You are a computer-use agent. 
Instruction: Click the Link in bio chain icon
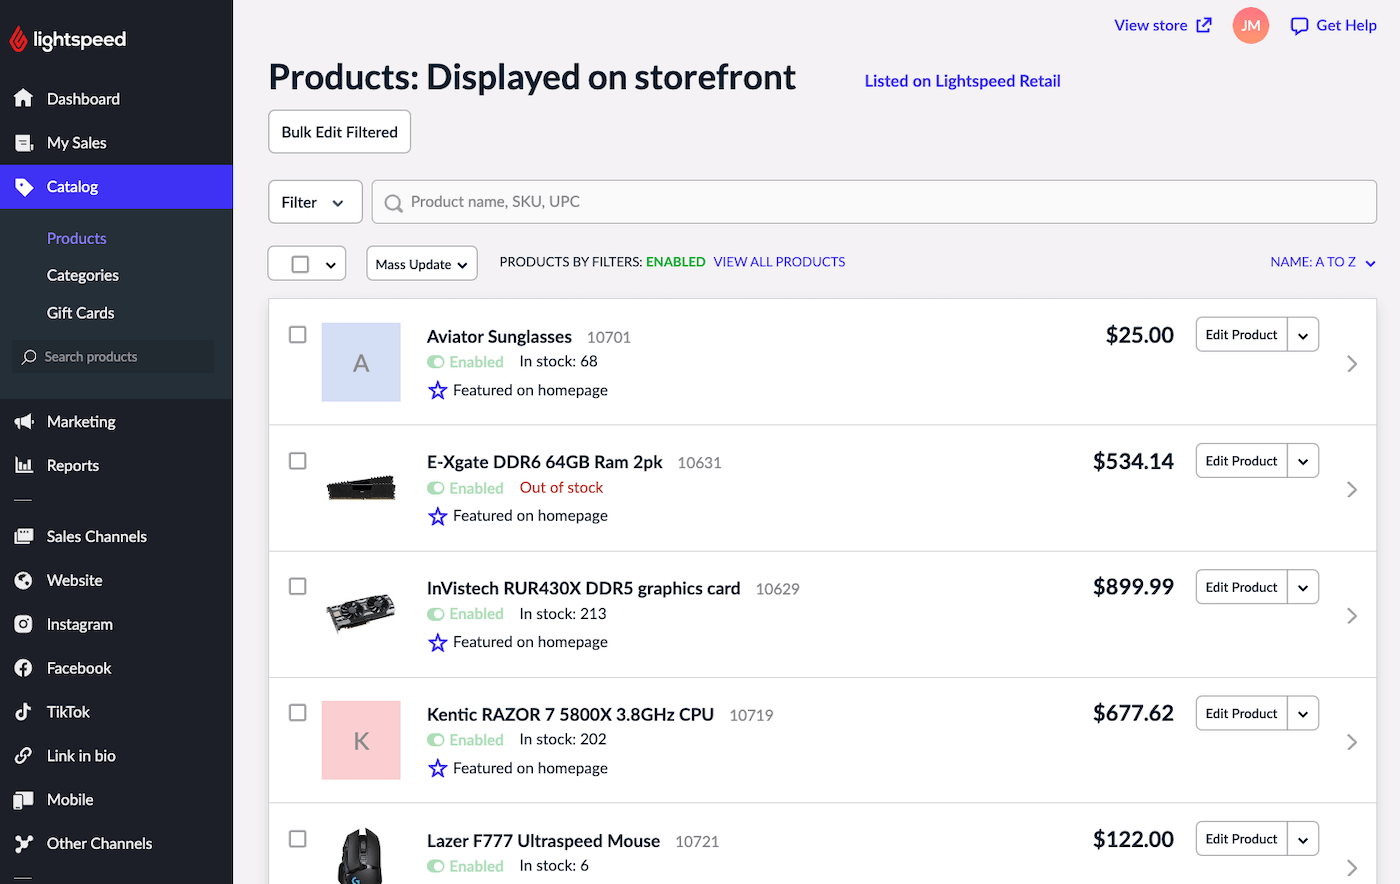[x=24, y=756]
